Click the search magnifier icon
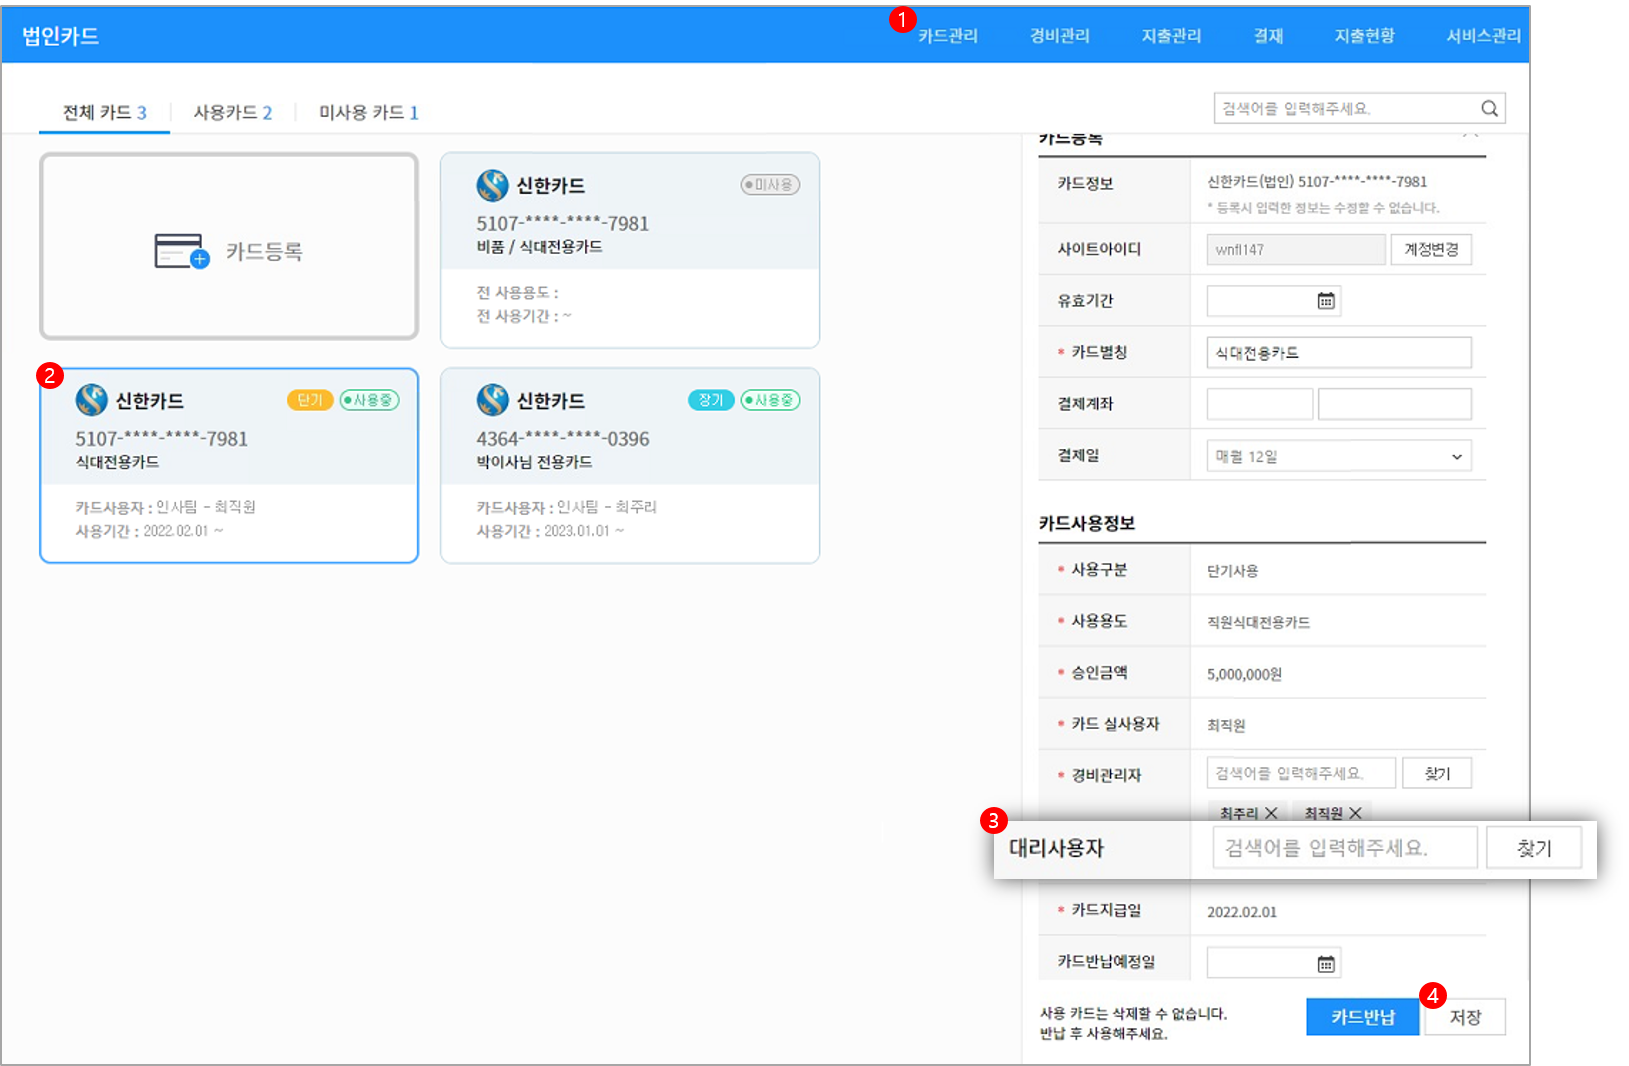The height and width of the screenshot is (1066, 1629). [1489, 109]
